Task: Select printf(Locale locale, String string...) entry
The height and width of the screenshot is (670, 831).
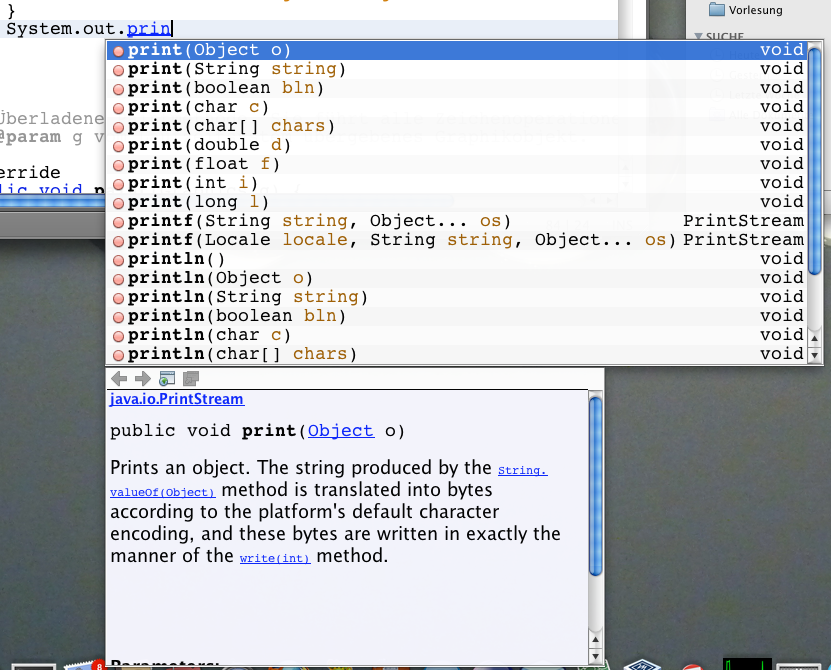Action: [x=457, y=240]
